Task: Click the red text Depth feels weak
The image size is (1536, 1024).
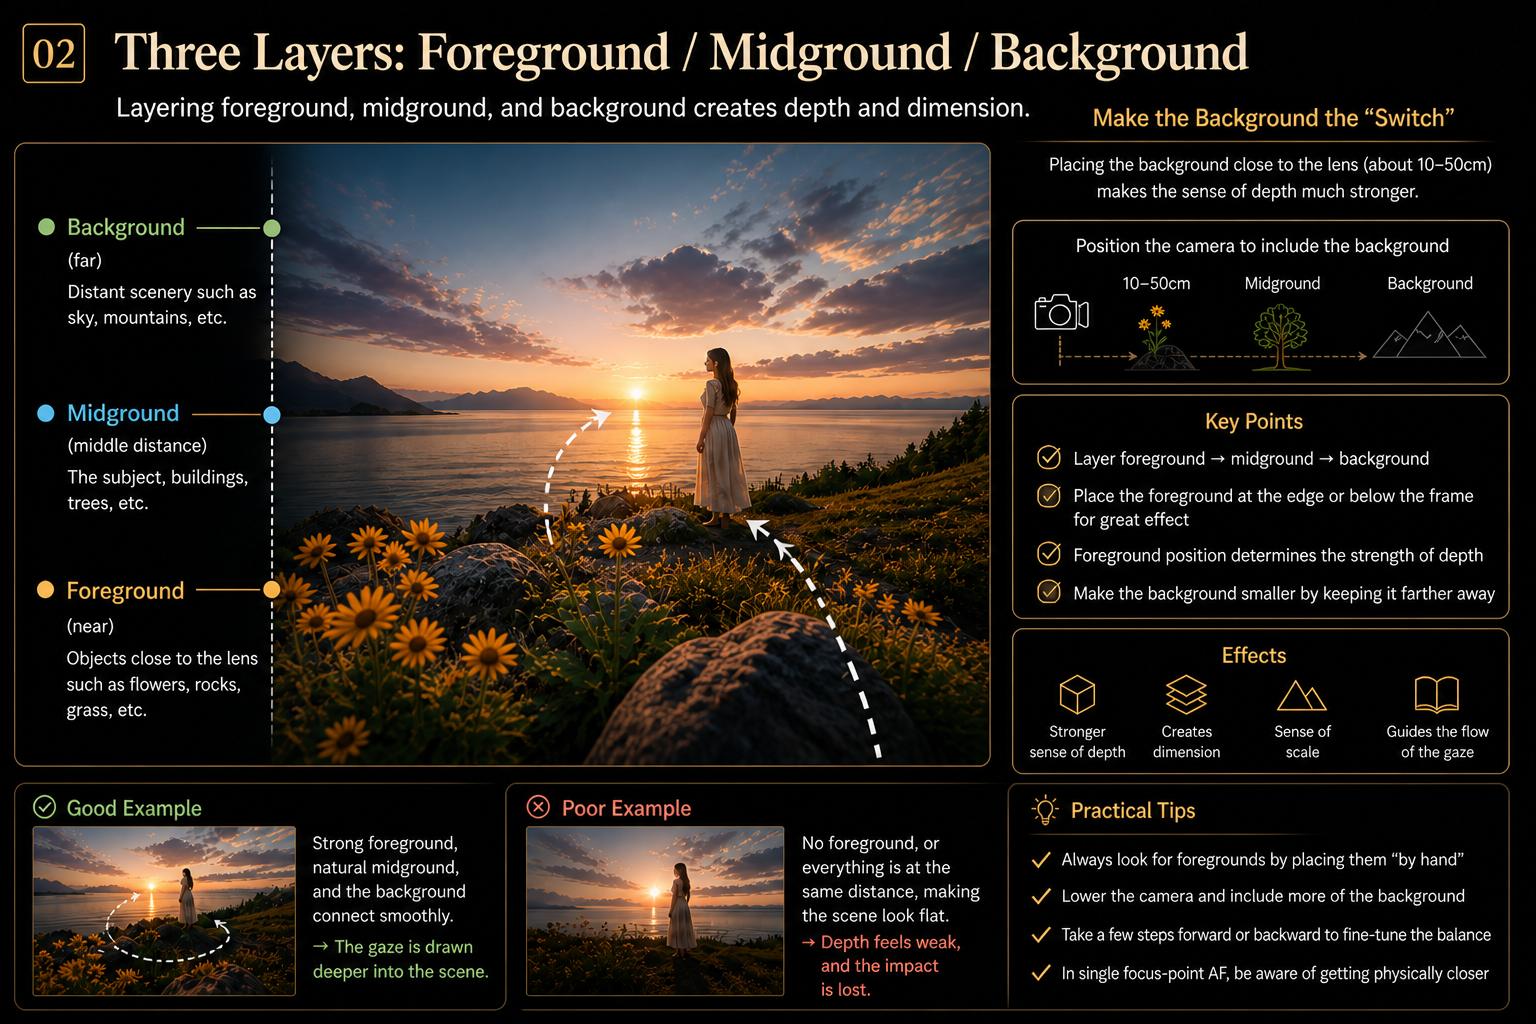Action: (x=880, y=966)
